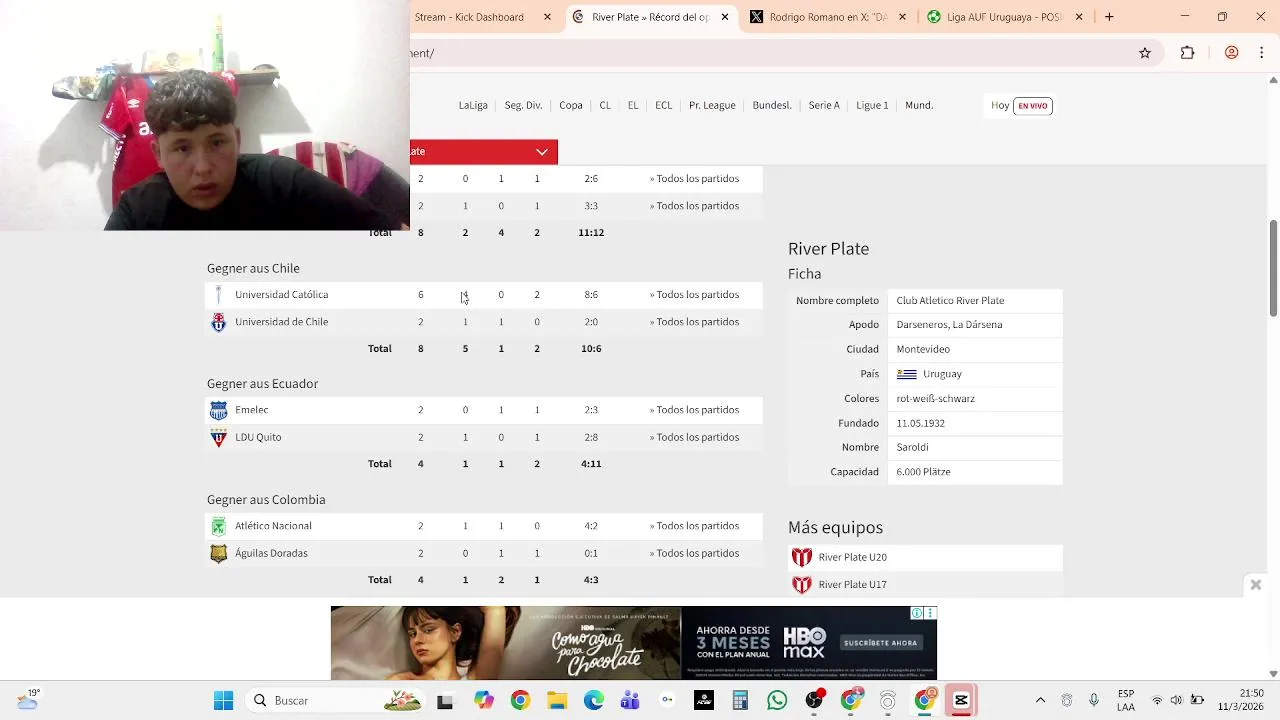
Task: Close the bottom ad with X
Action: (1256, 585)
